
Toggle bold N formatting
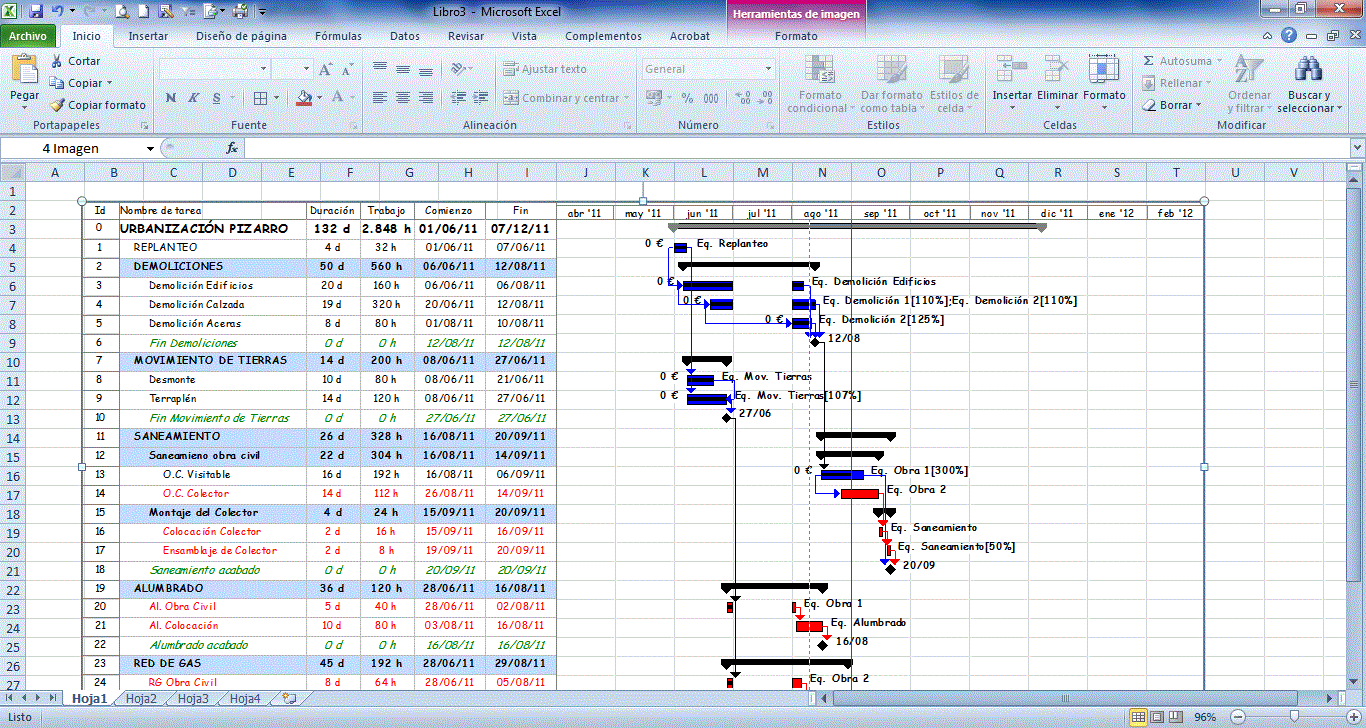click(170, 98)
